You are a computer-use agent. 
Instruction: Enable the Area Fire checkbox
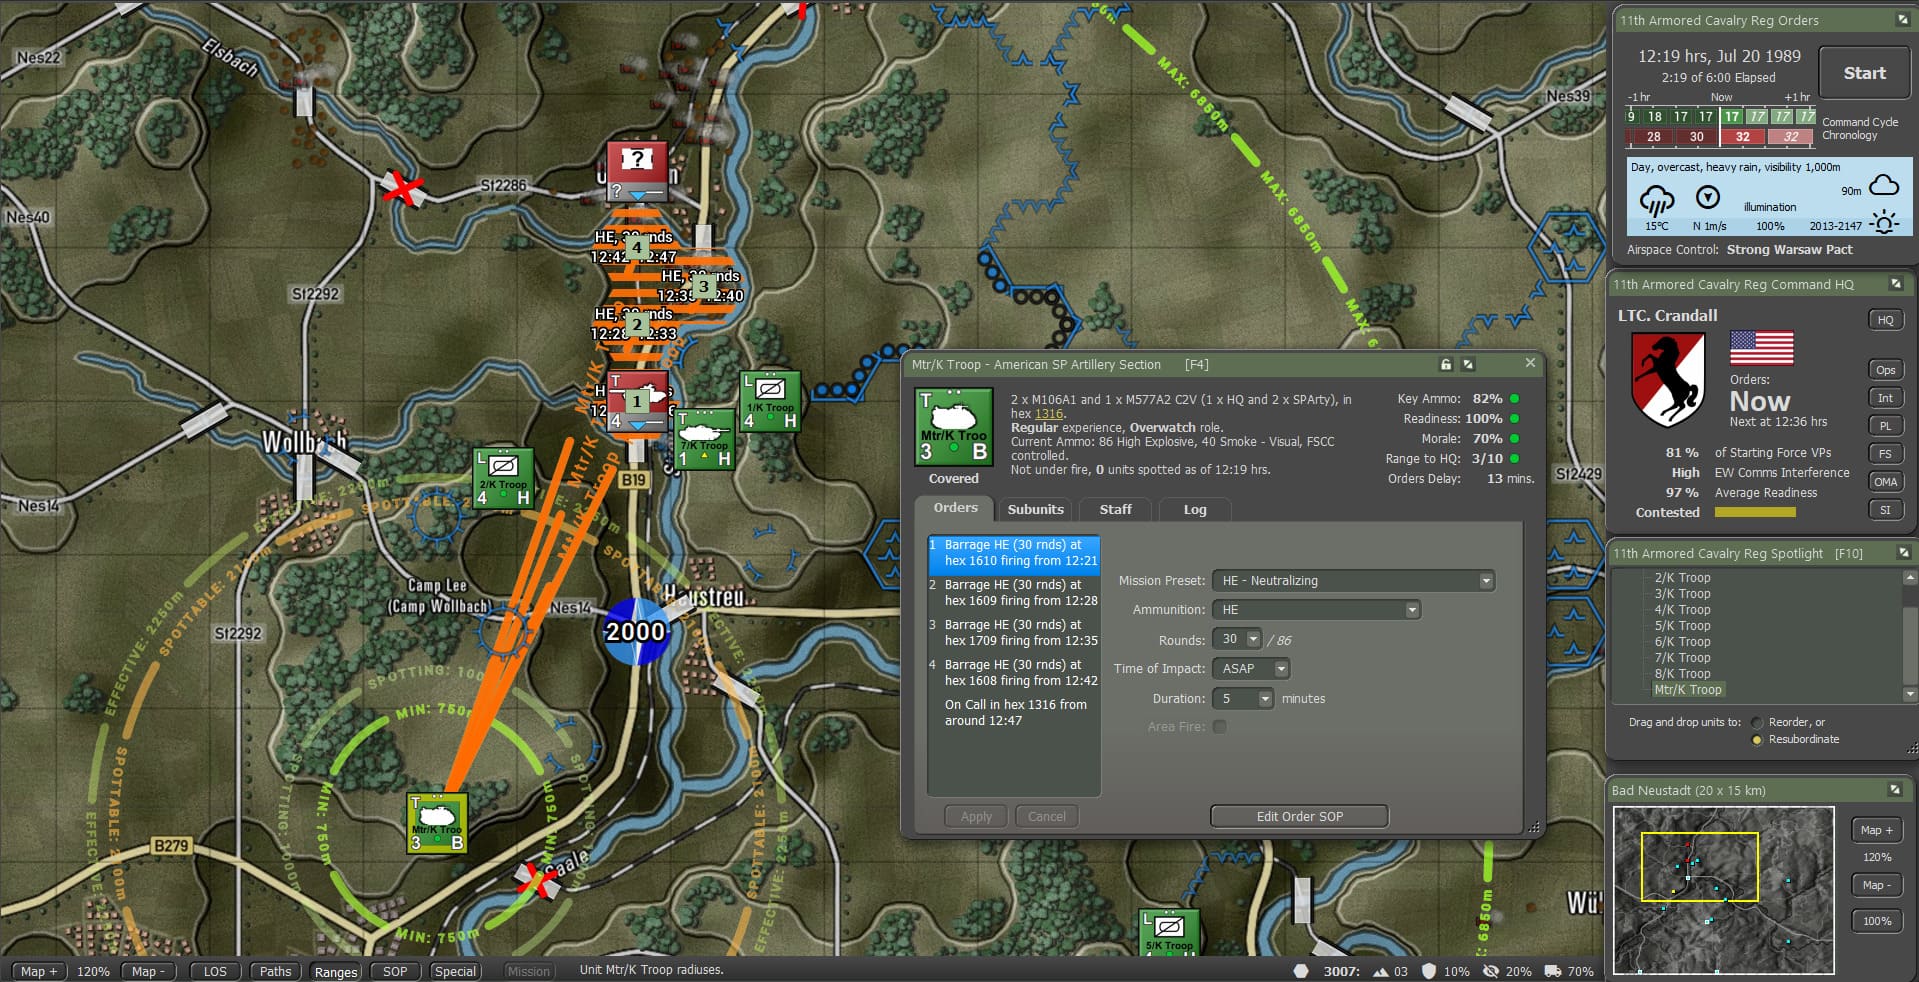point(1220,728)
